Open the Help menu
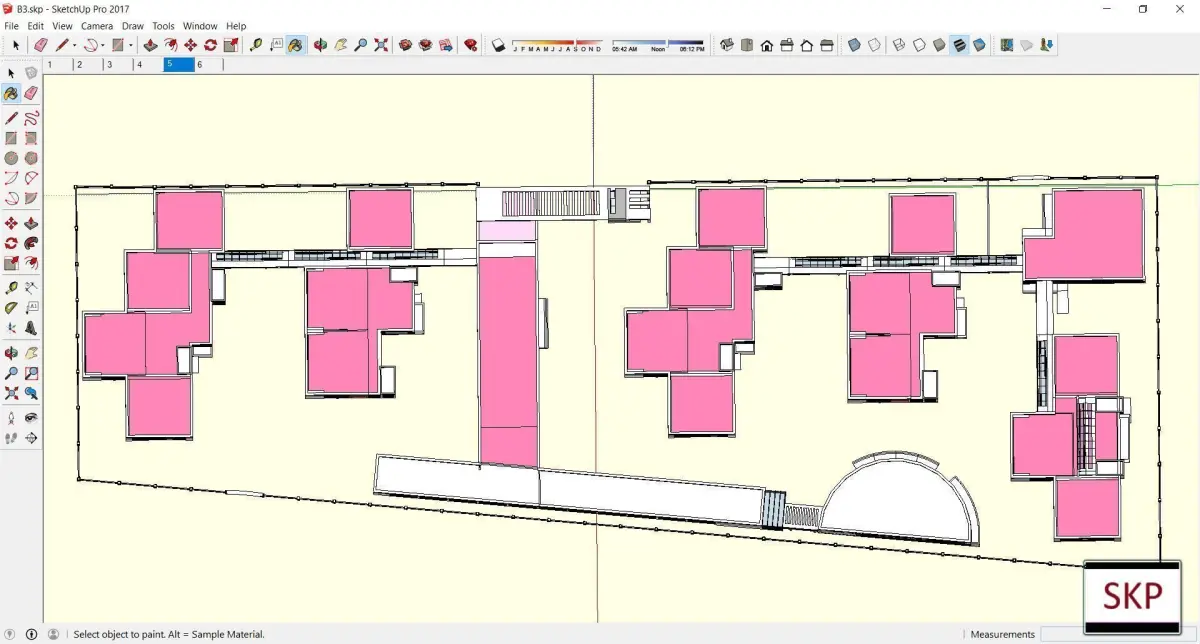1200x644 pixels. pos(236,26)
